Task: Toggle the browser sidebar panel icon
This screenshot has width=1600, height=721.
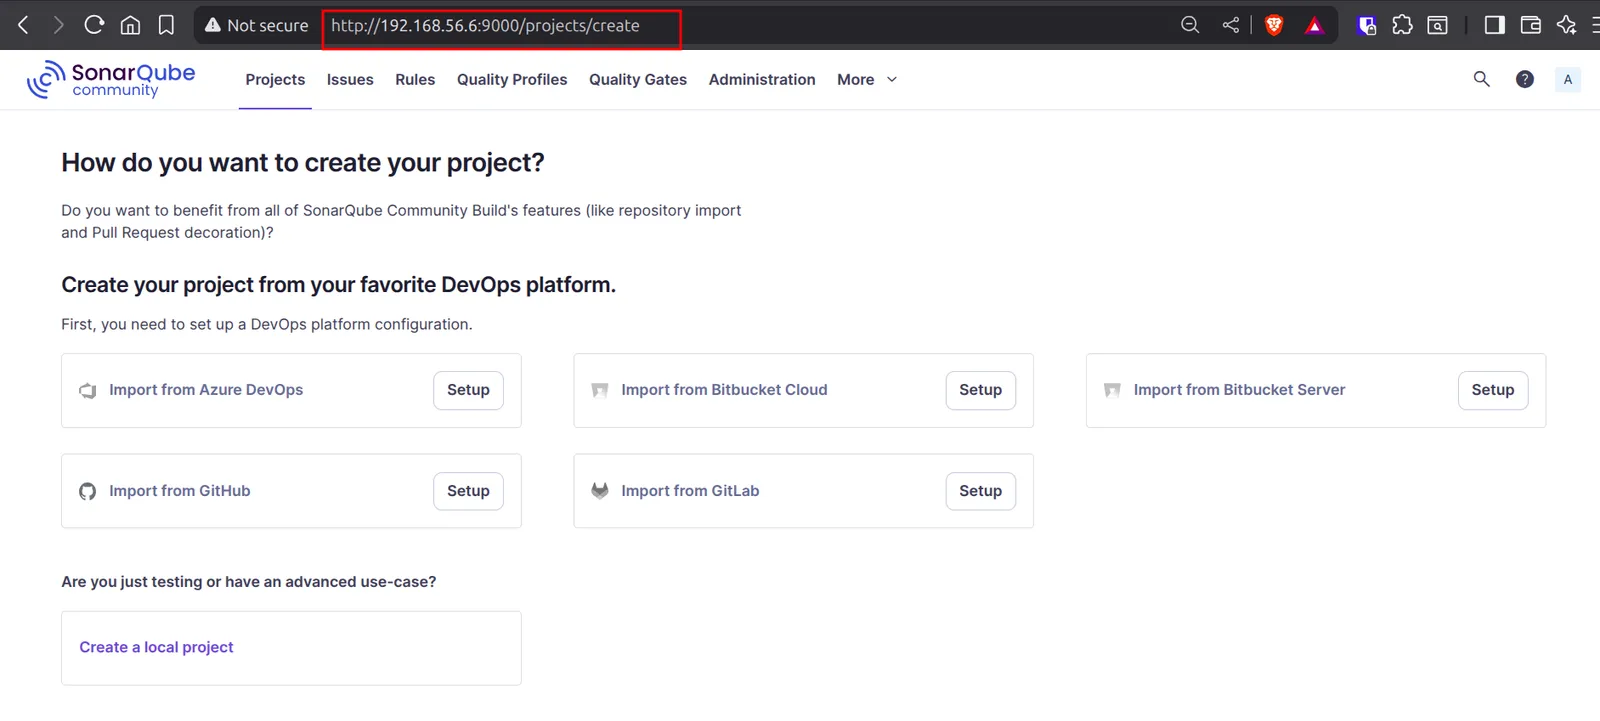Action: (x=1494, y=25)
